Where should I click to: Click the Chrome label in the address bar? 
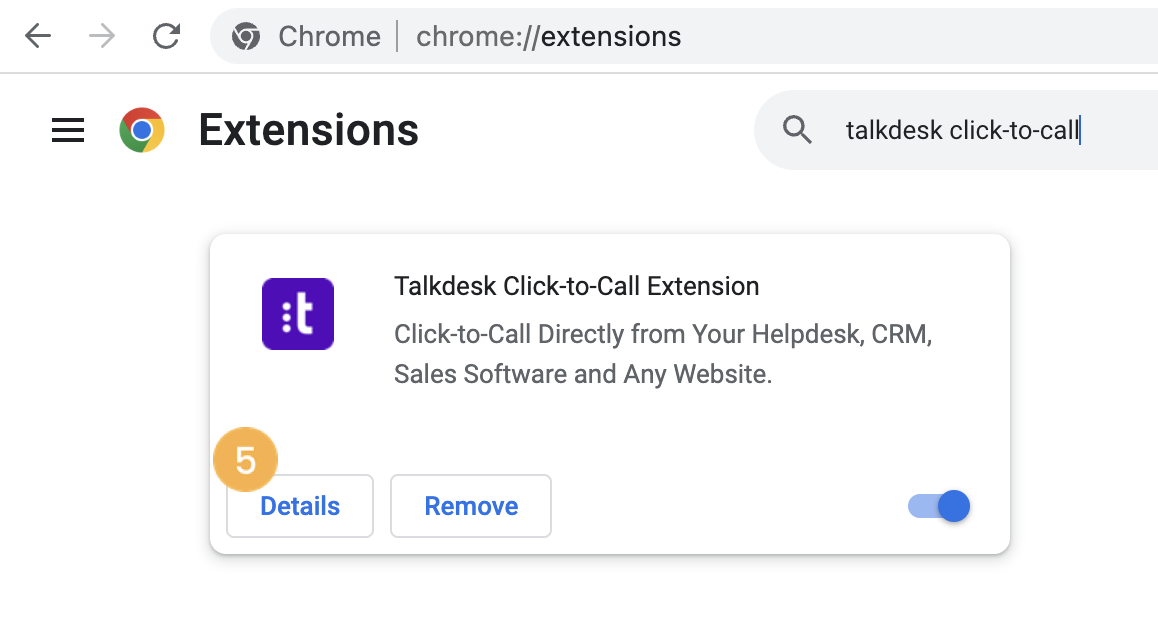[329, 36]
